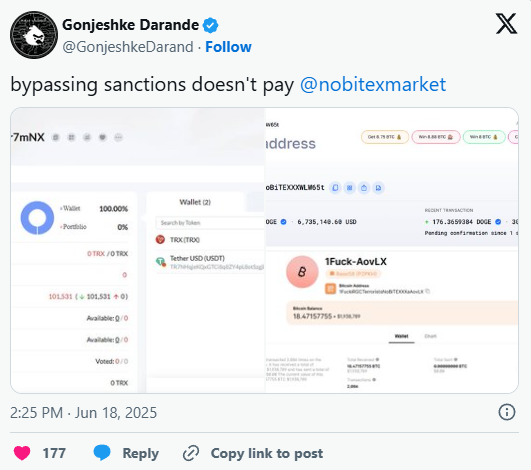
Task: Click Copy link to post
Action: (x=267, y=453)
